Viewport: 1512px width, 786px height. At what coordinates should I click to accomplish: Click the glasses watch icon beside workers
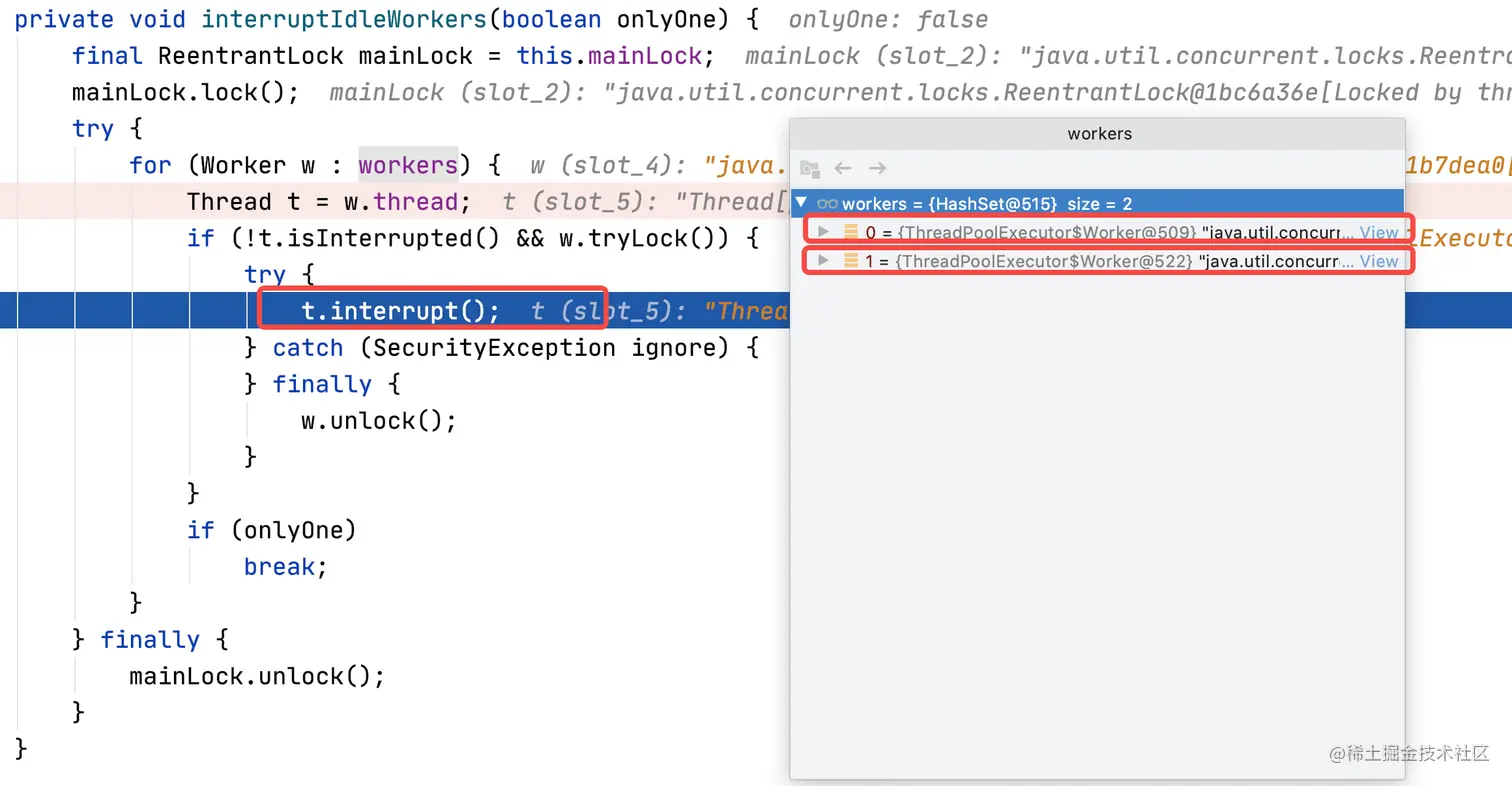coord(827,204)
